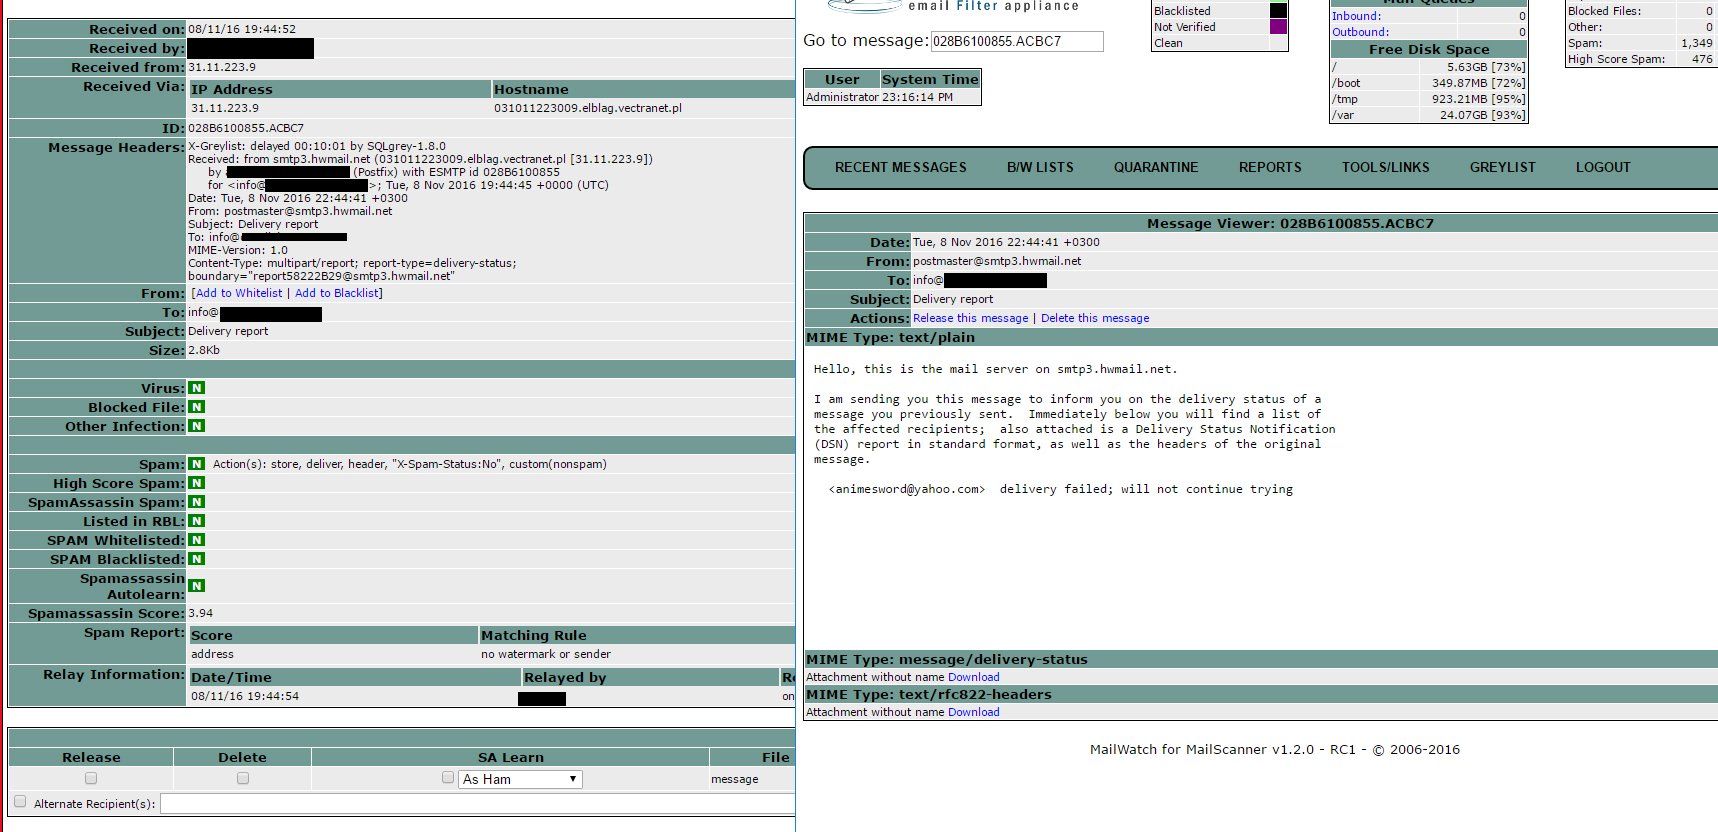This screenshot has height=832, width=1718.
Task: Open the Quarantine menu item
Action: pos(1156,168)
